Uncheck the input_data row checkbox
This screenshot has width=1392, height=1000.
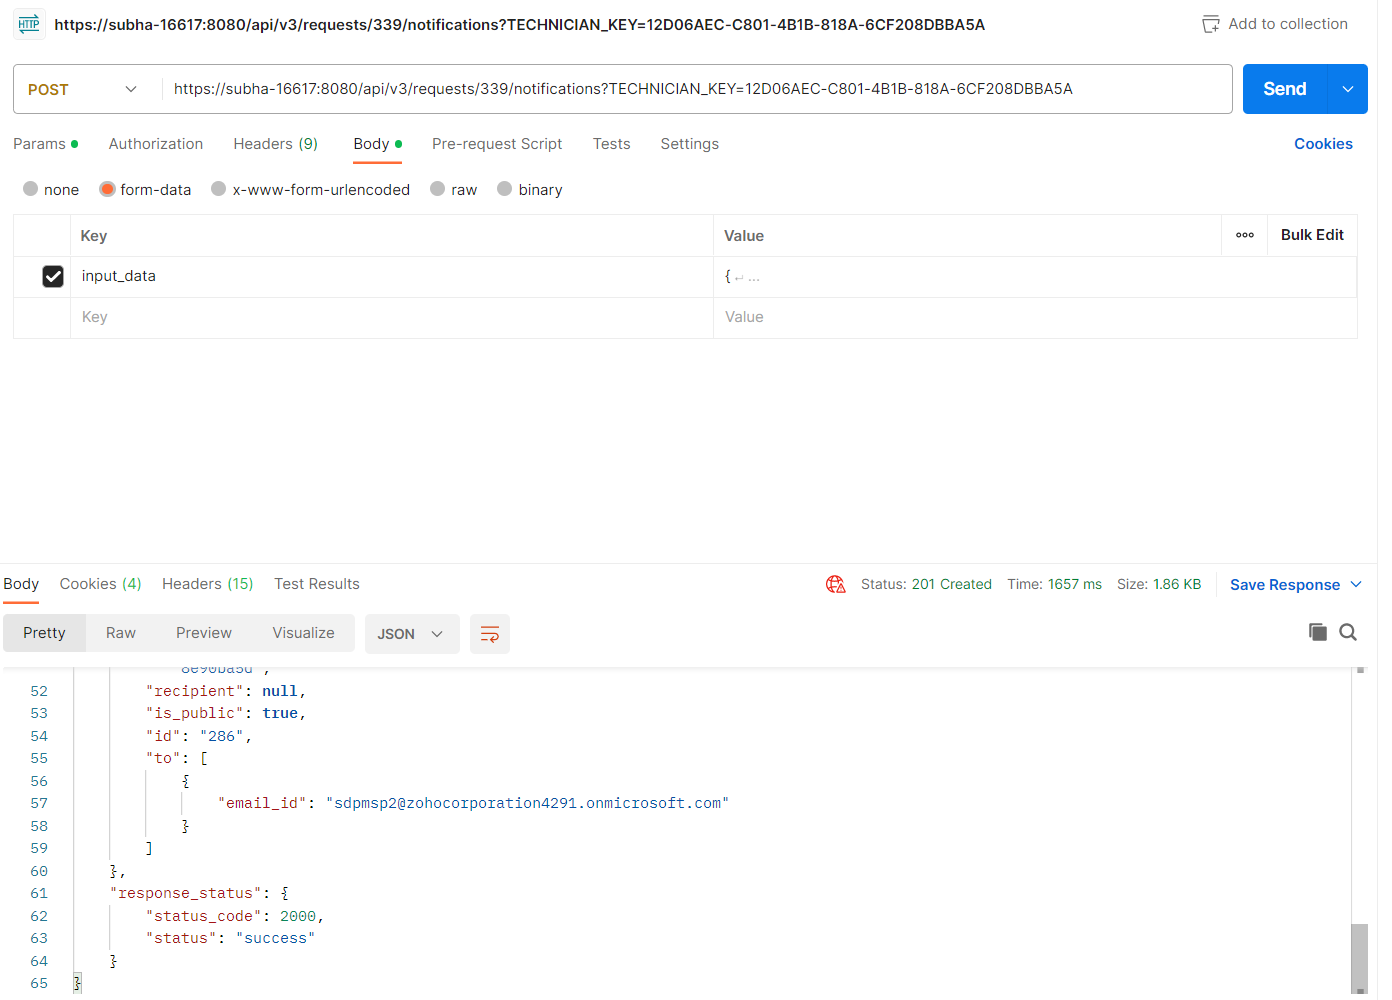point(53,276)
